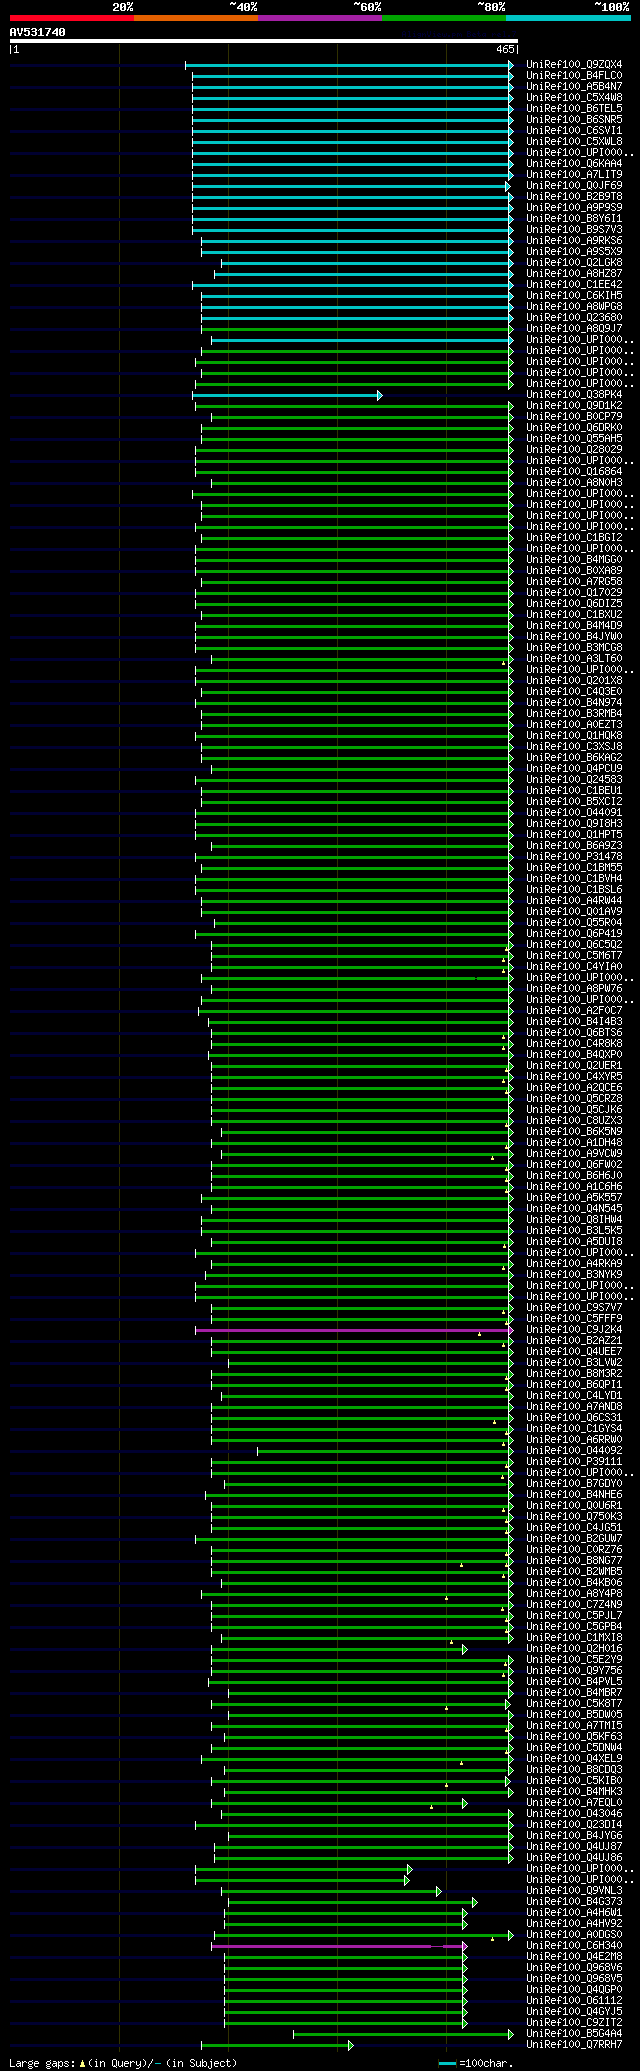Click the query end position 465
640x2071 pixels.
505,49
